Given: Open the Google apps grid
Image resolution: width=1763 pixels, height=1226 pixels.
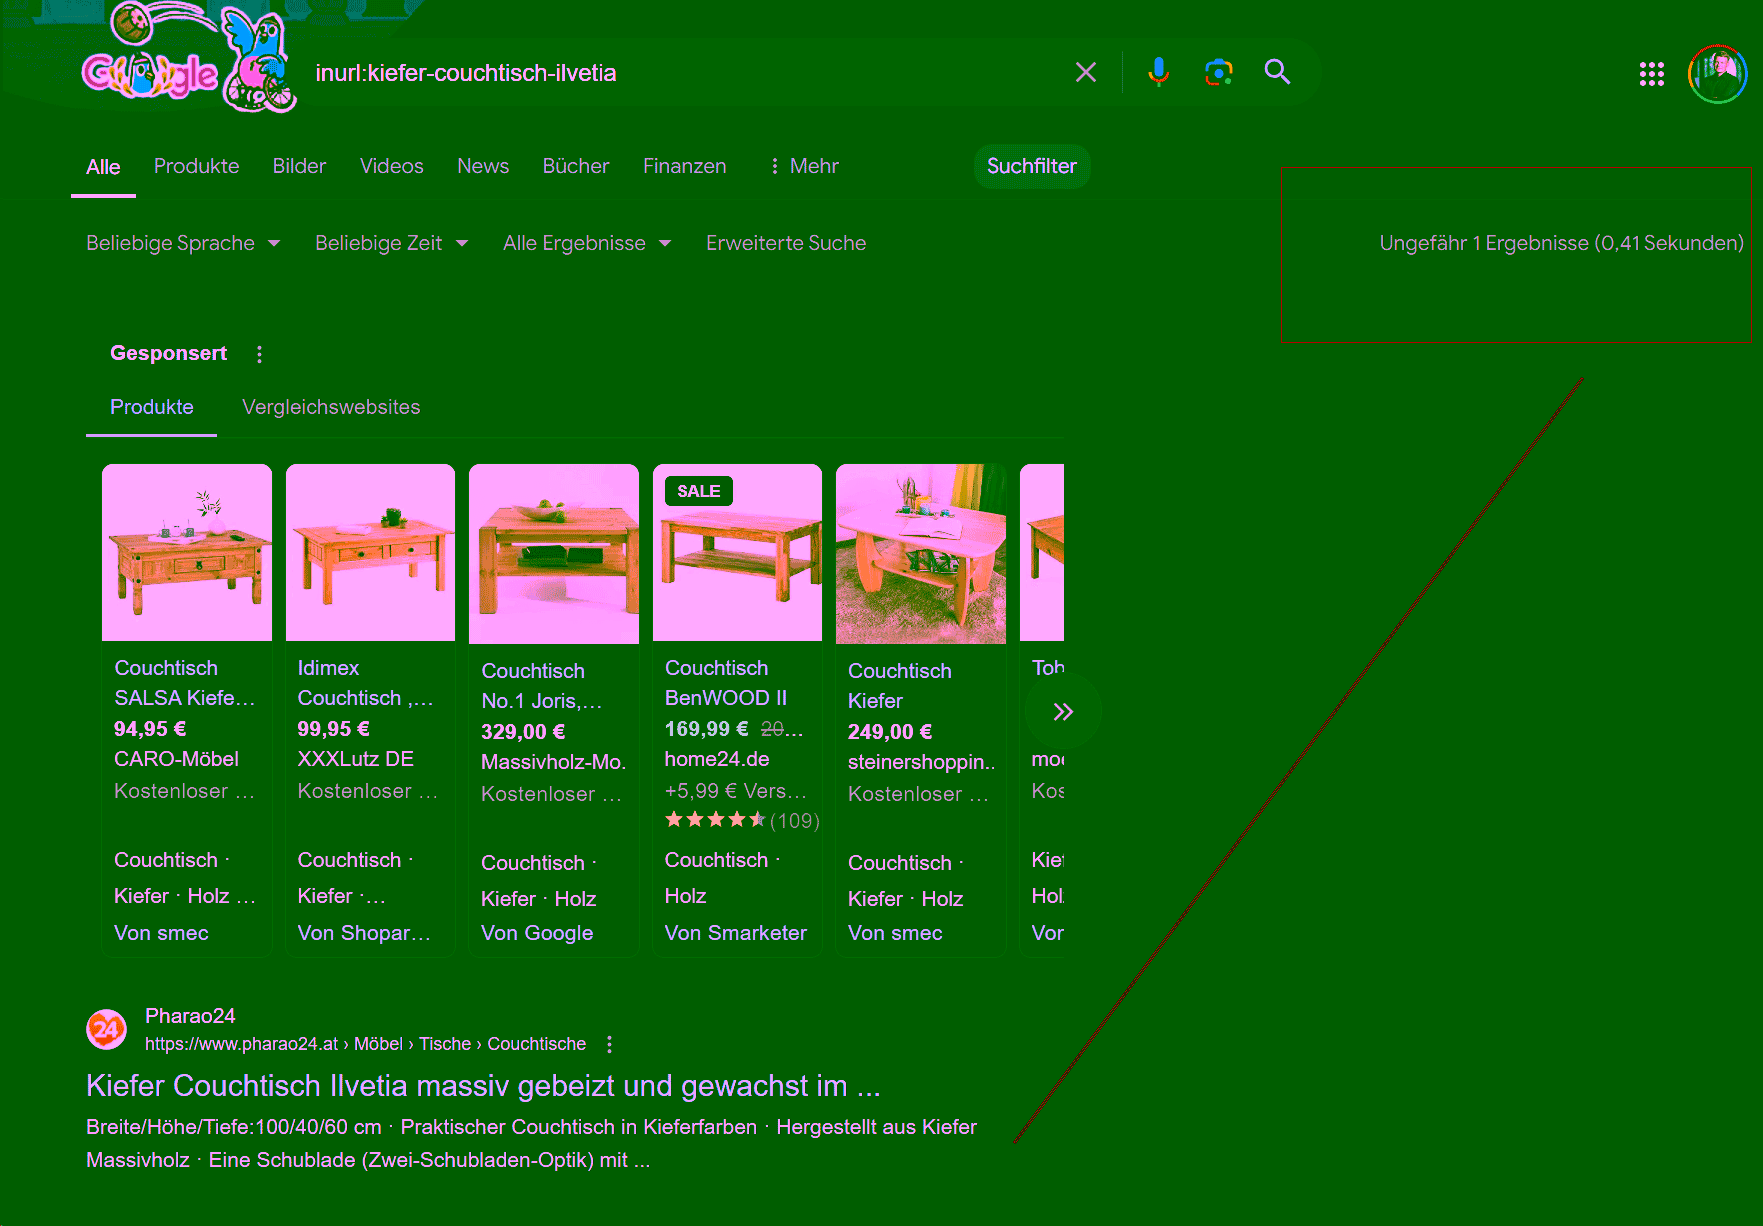Looking at the screenshot, I should [x=1651, y=73].
